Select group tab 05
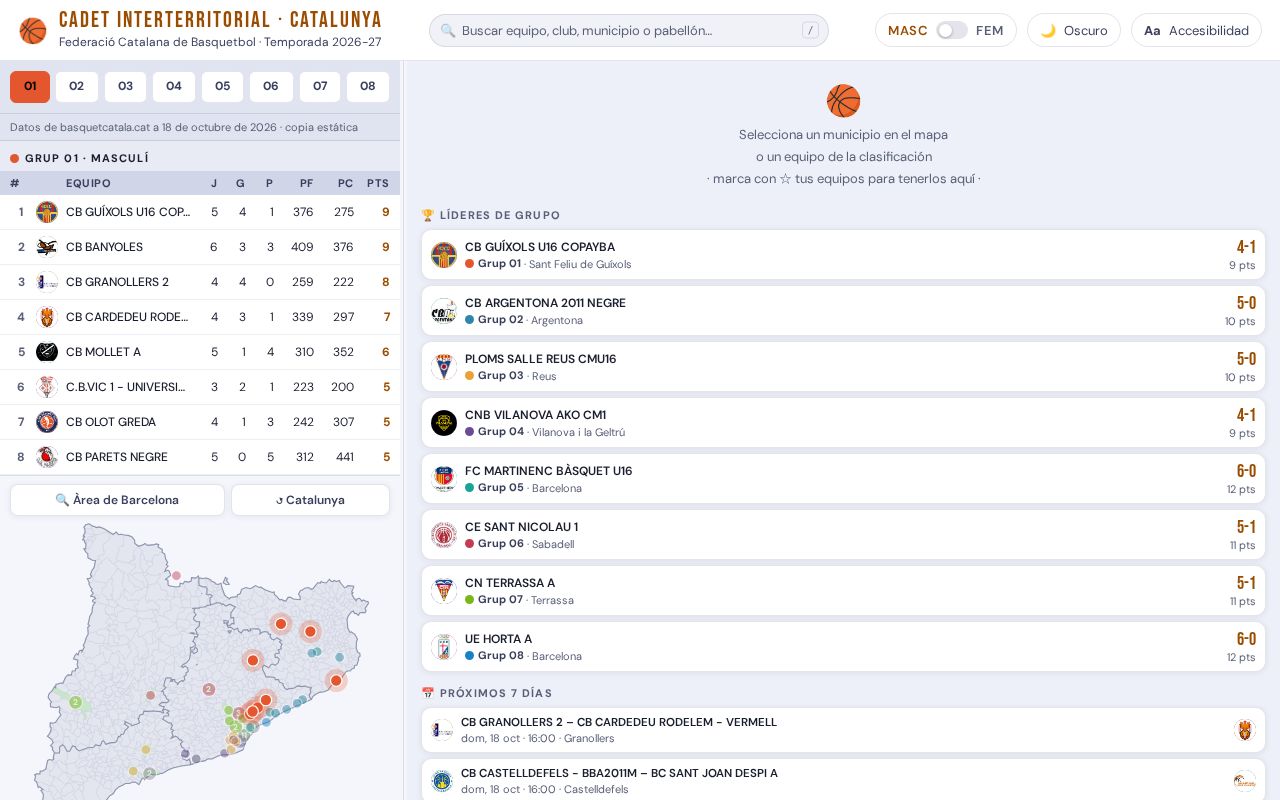 (x=222, y=87)
